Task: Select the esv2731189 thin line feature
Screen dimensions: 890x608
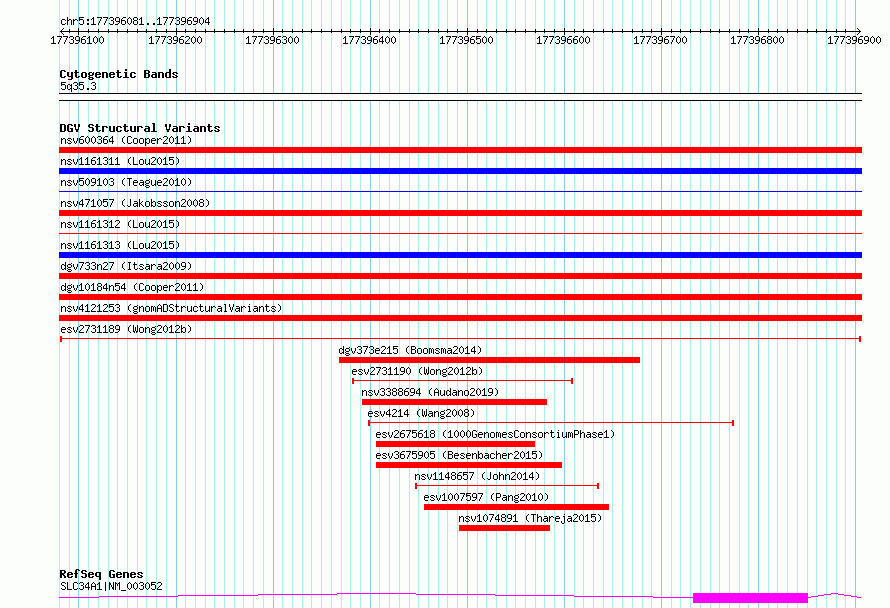Action: coord(460,339)
